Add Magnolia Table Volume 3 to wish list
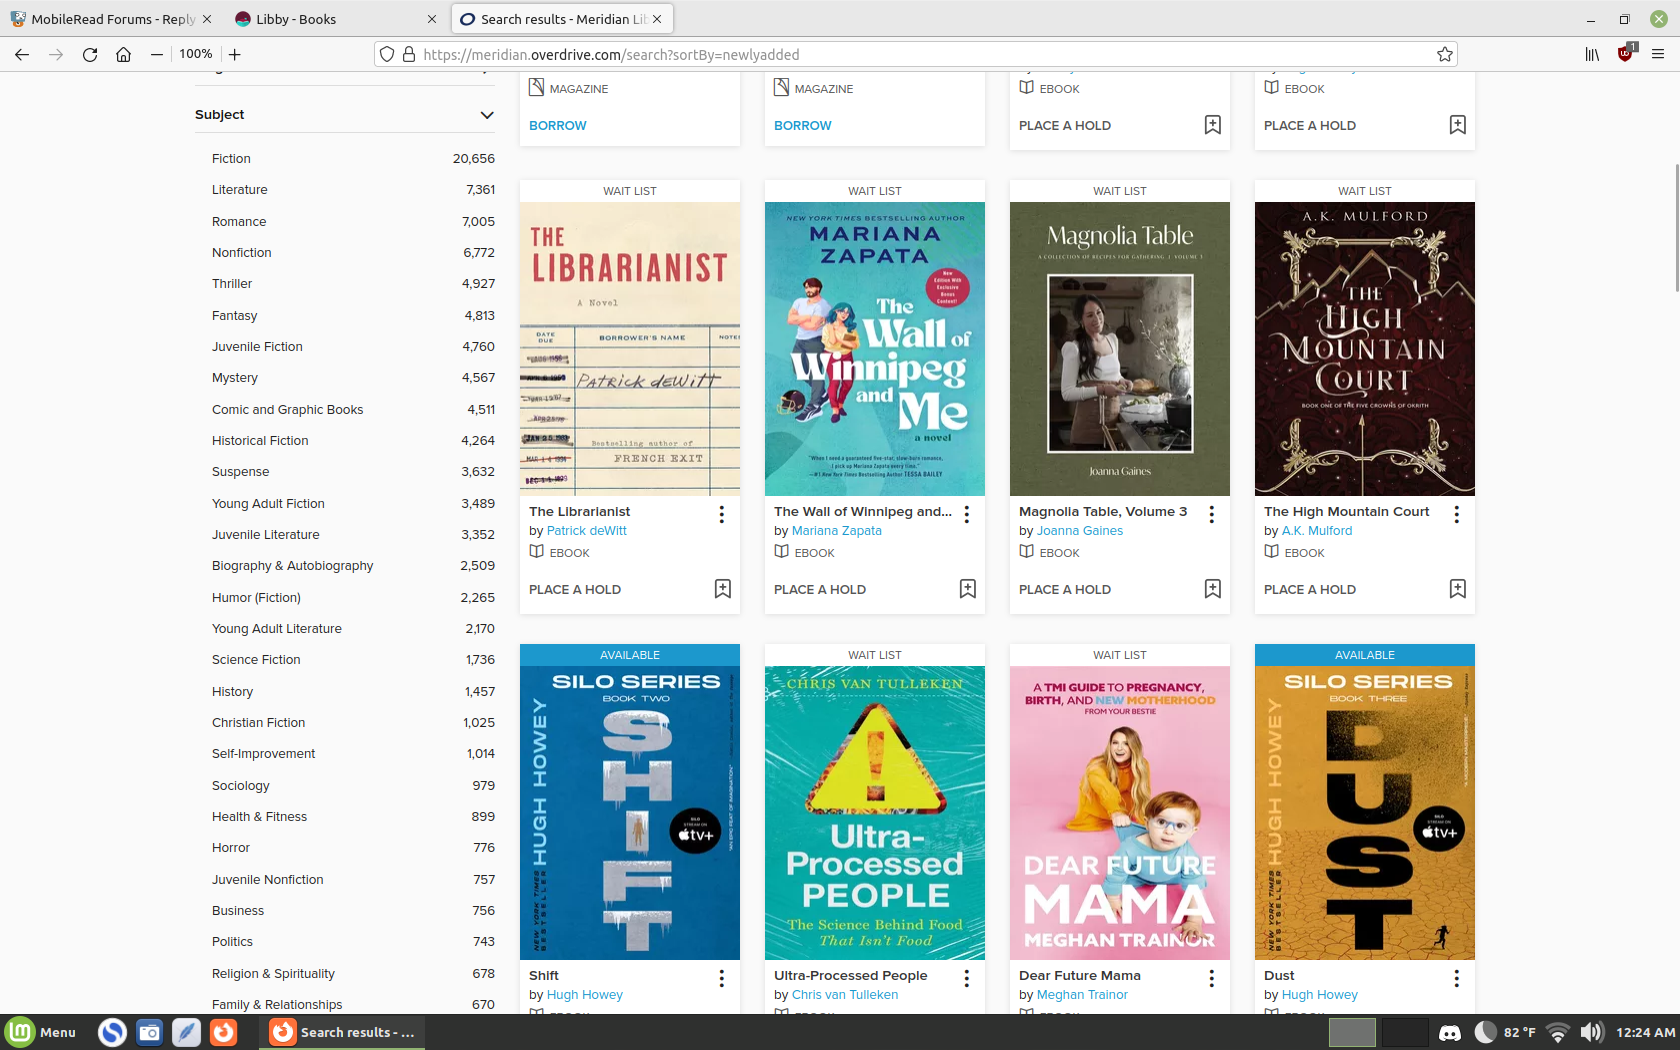Viewport: 1680px width, 1050px height. (1213, 589)
